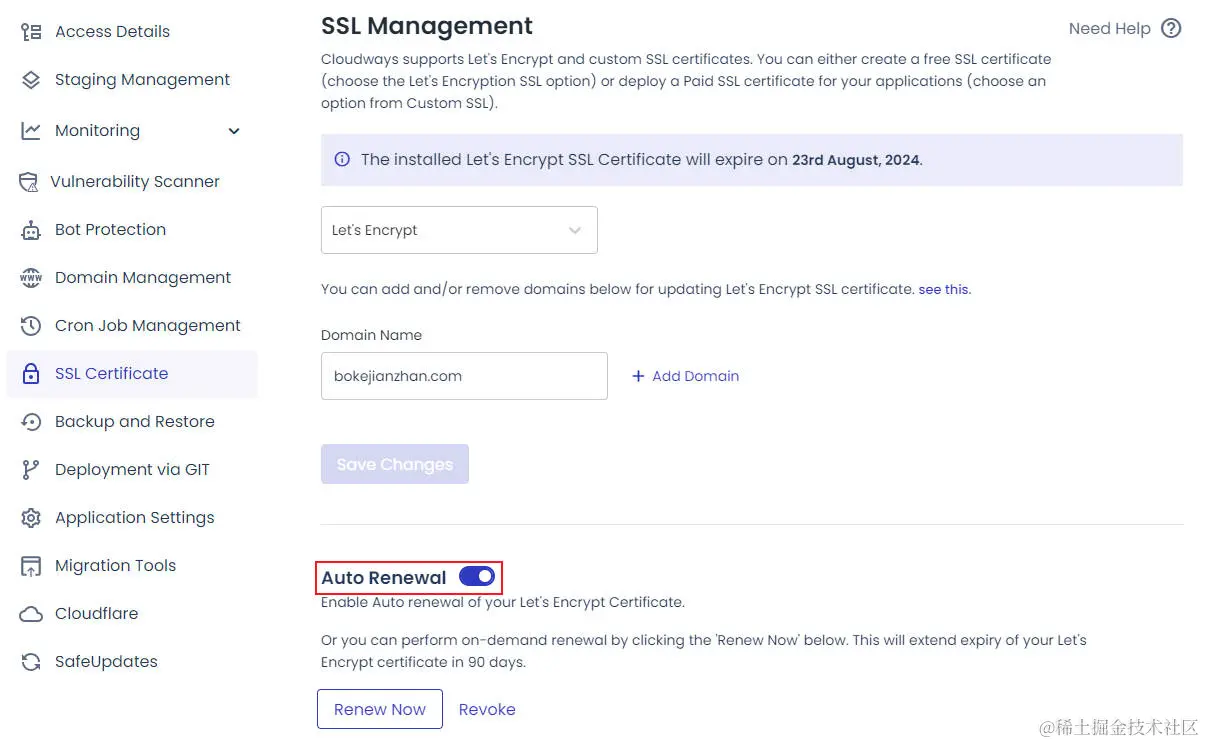Open Access Details page
This screenshot has height=744, width=1205.
coord(112,32)
